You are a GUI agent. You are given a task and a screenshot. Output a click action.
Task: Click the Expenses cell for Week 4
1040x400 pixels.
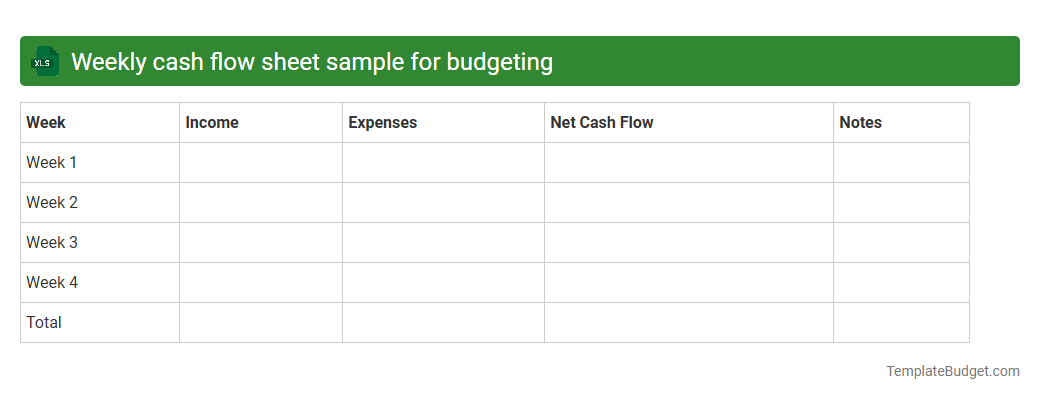(443, 283)
